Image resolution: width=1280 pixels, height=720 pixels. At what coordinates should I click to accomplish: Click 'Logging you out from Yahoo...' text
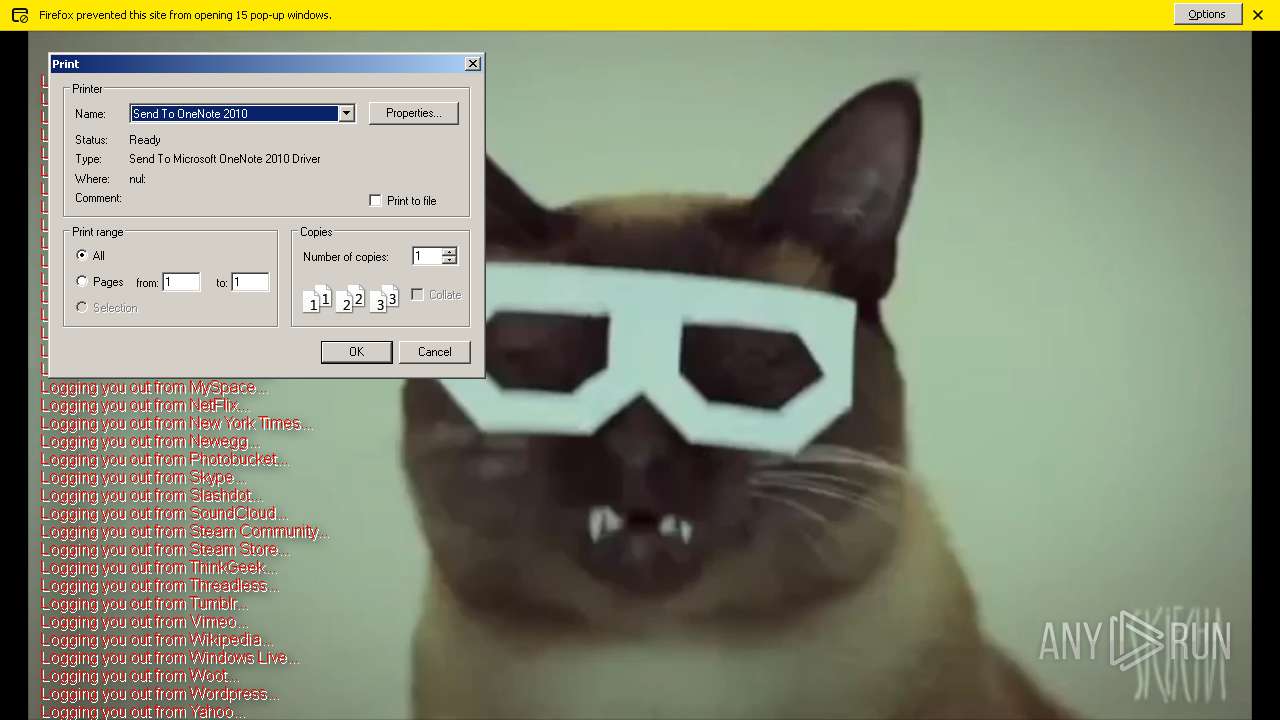[143, 712]
